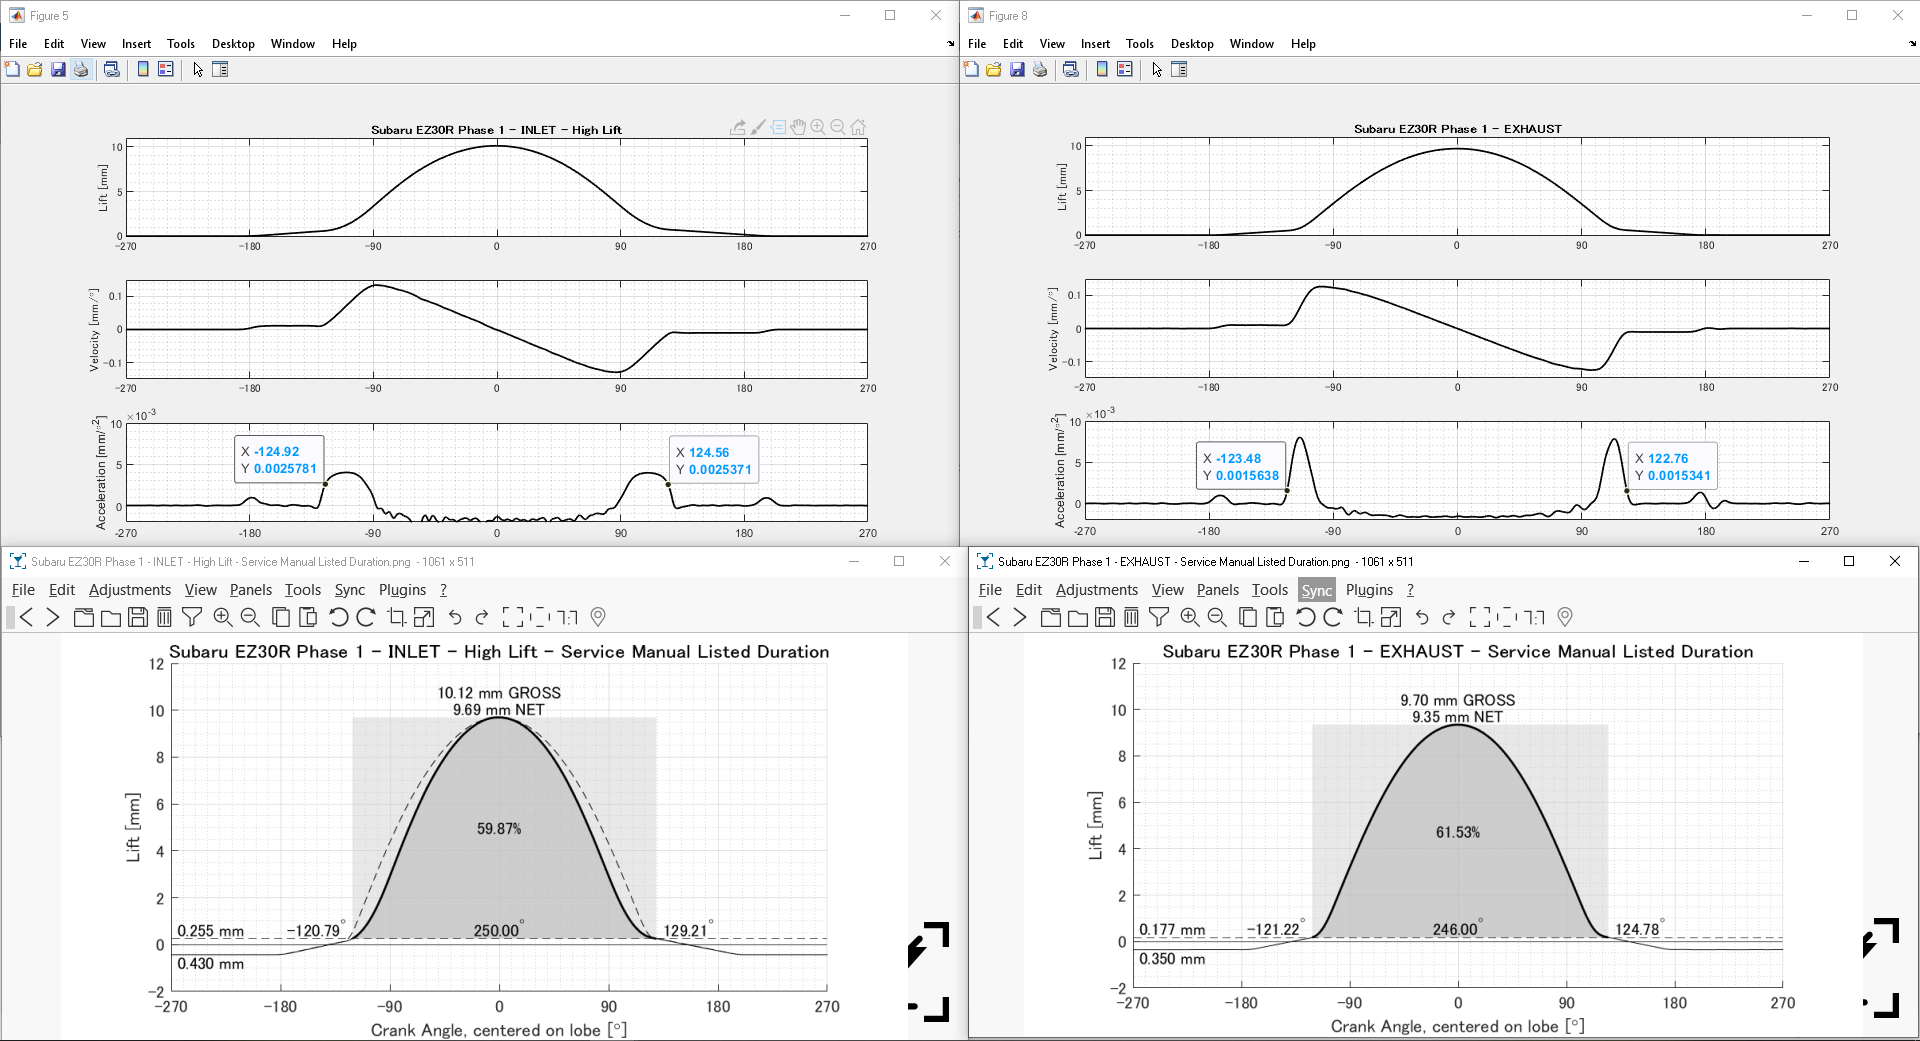
Task: Select data tip X 122.76 in Figure 8
Action: pyautogui.click(x=1672, y=467)
